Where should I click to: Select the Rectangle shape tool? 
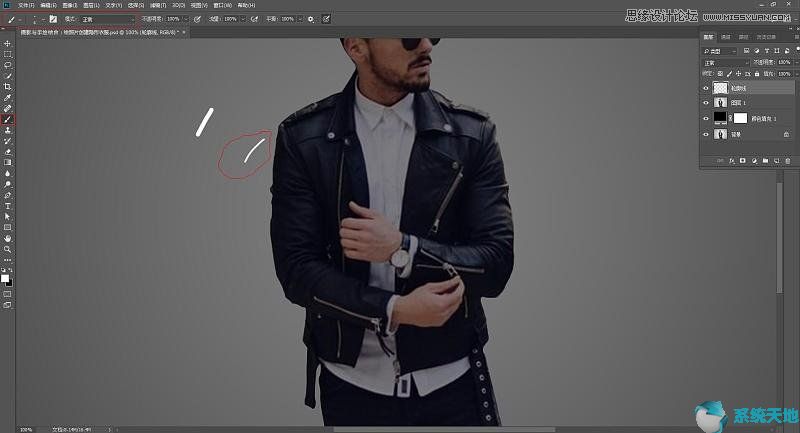coord(7,227)
